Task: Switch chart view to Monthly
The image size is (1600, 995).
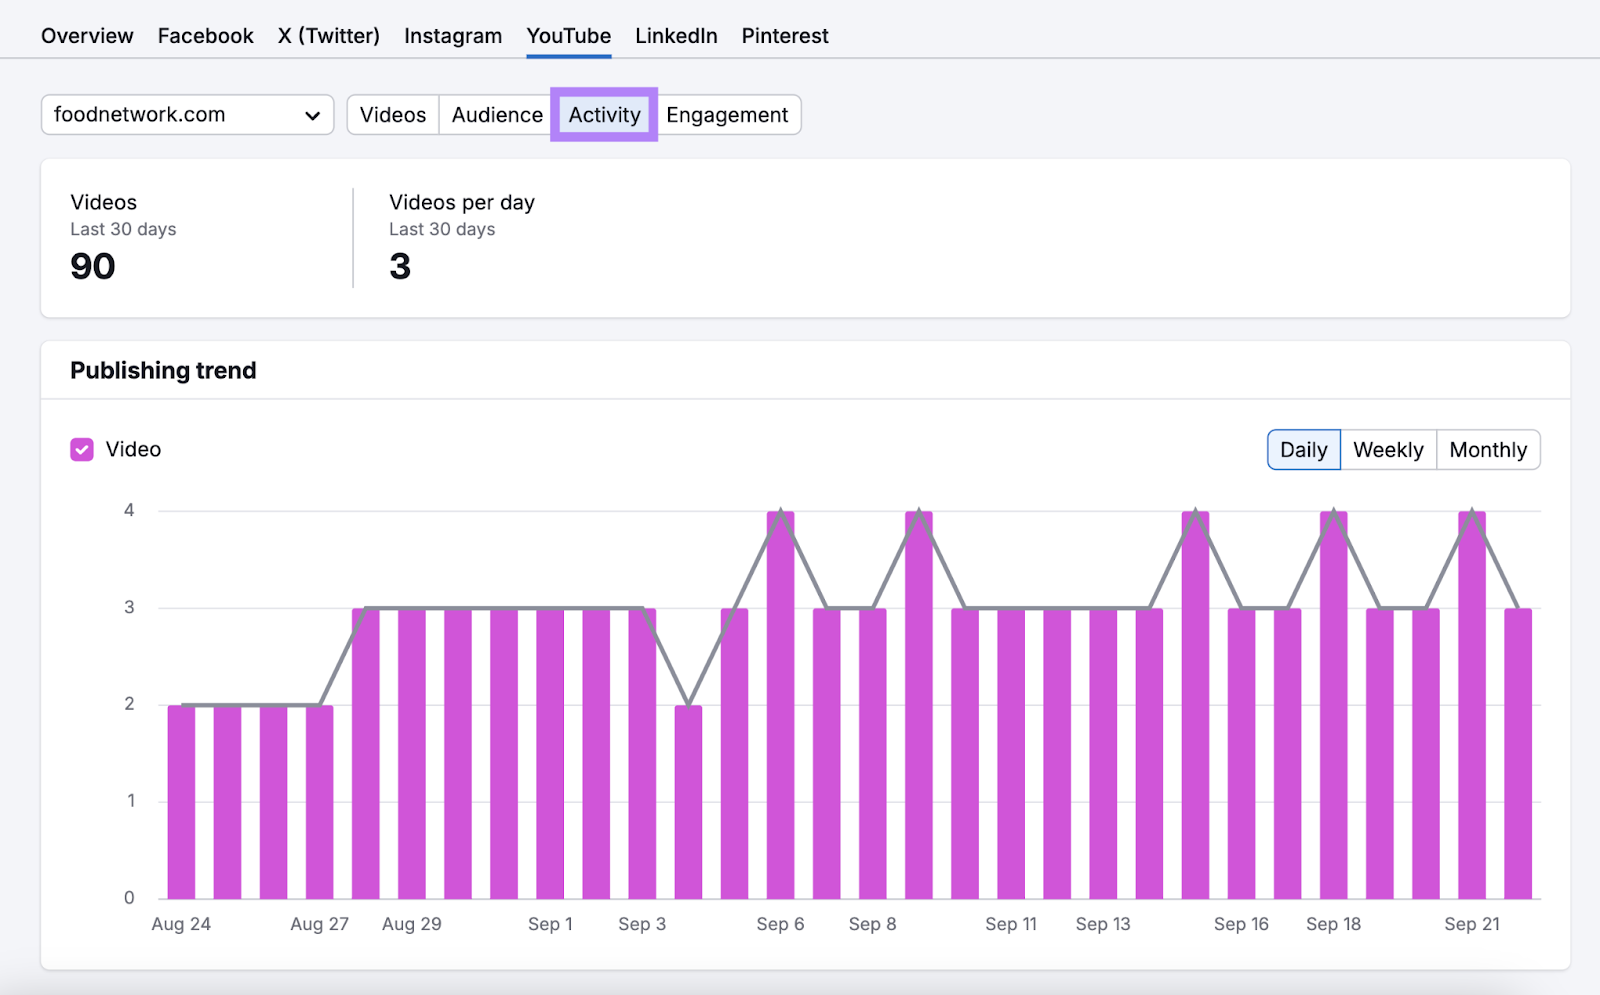Action: coord(1488,449)
